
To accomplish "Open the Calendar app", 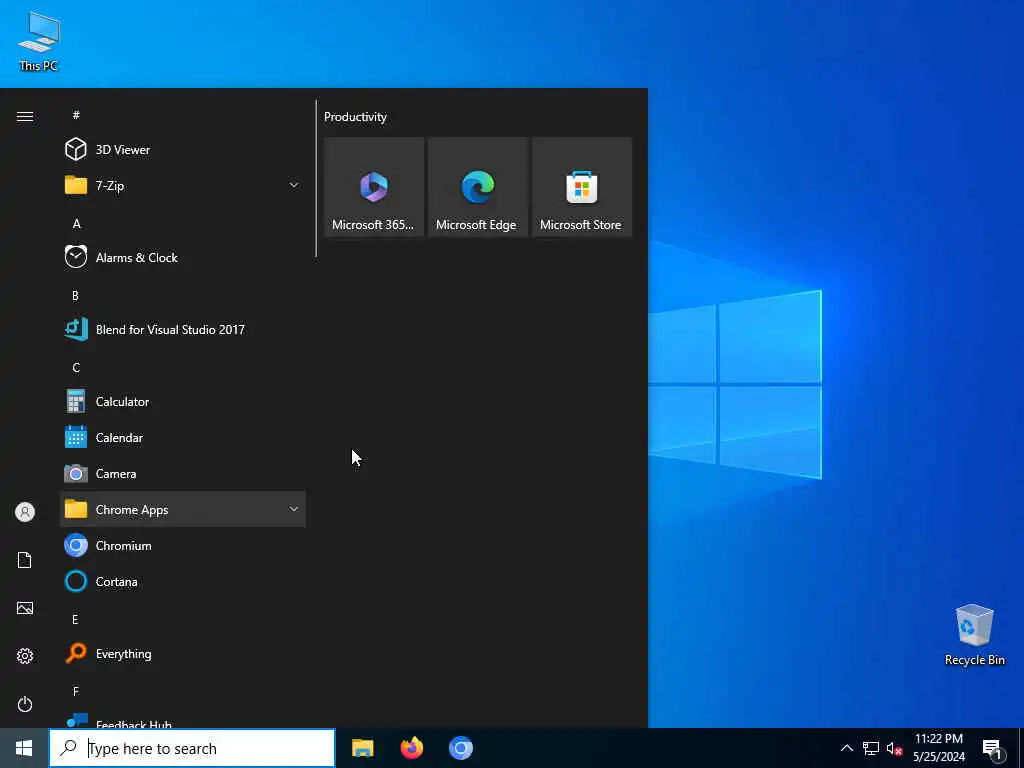I will point(183,438).
